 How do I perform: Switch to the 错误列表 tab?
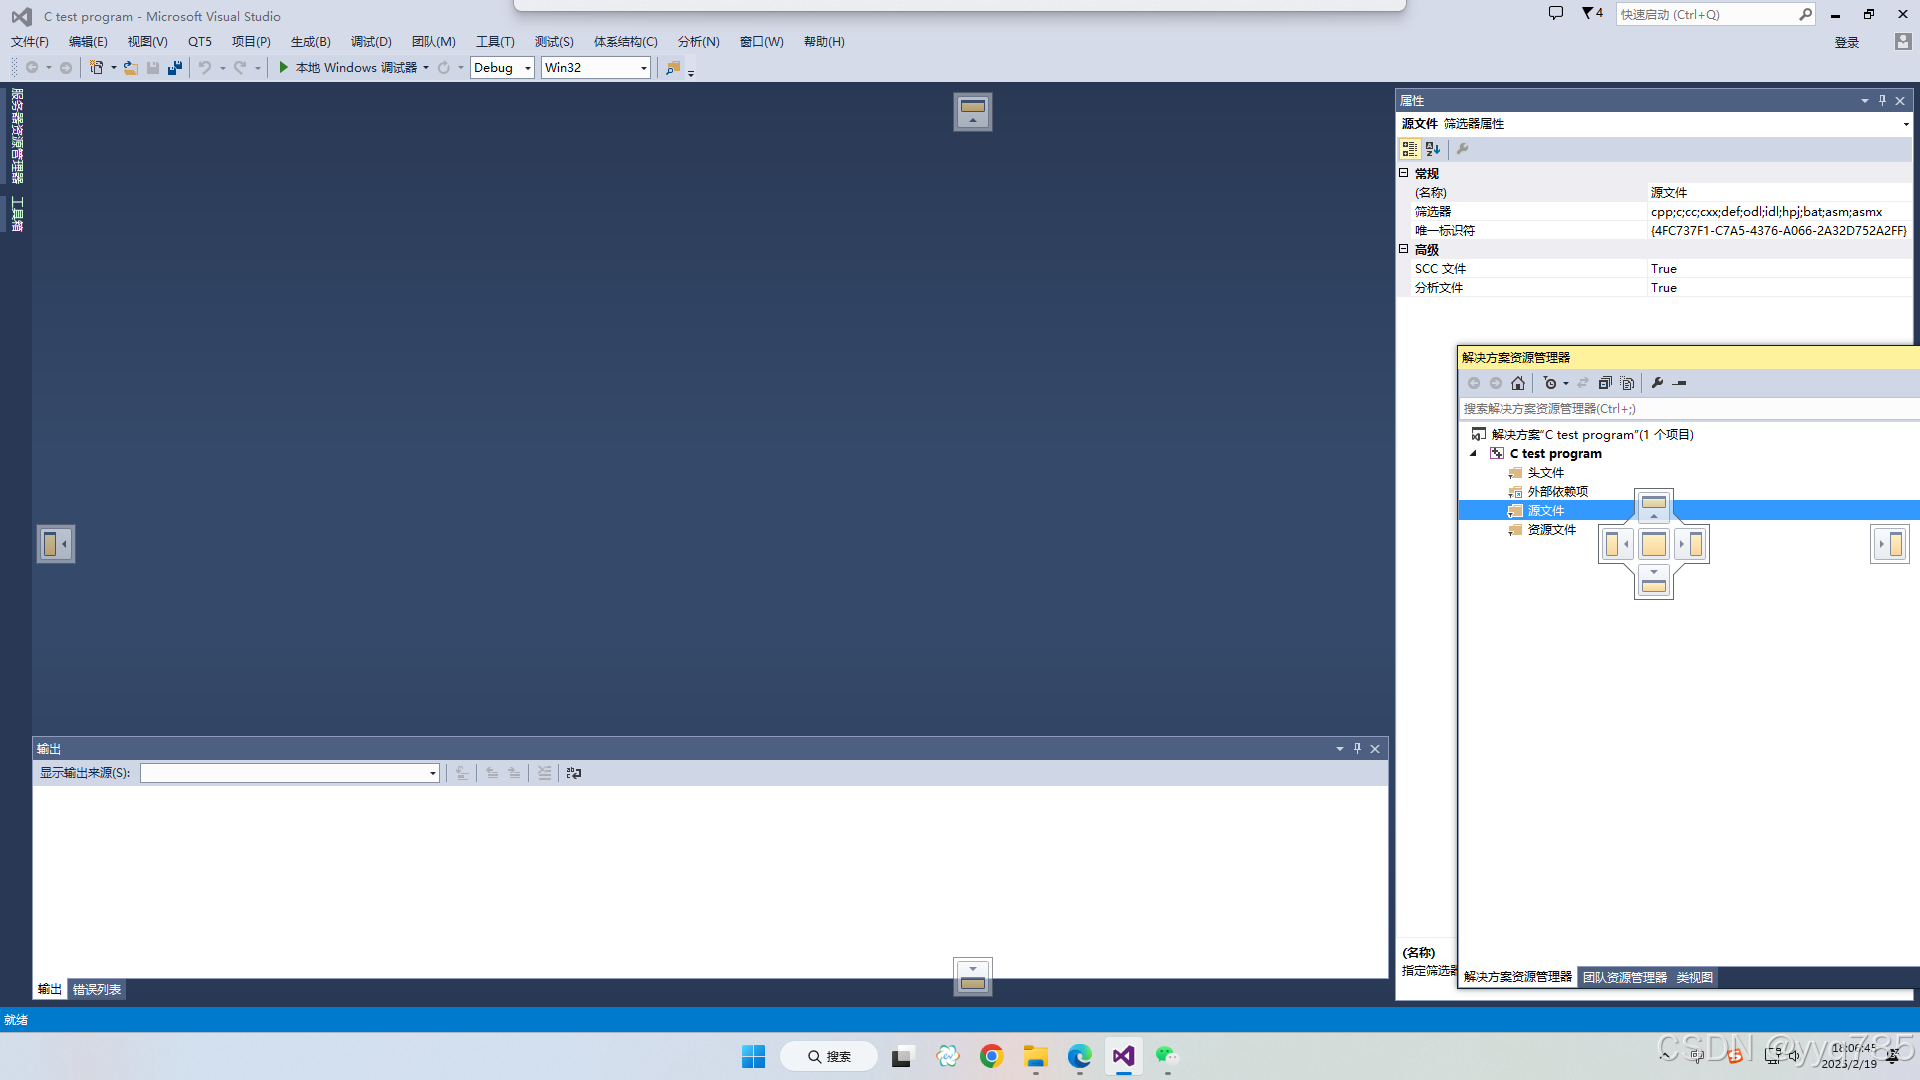tap(96, 989)
